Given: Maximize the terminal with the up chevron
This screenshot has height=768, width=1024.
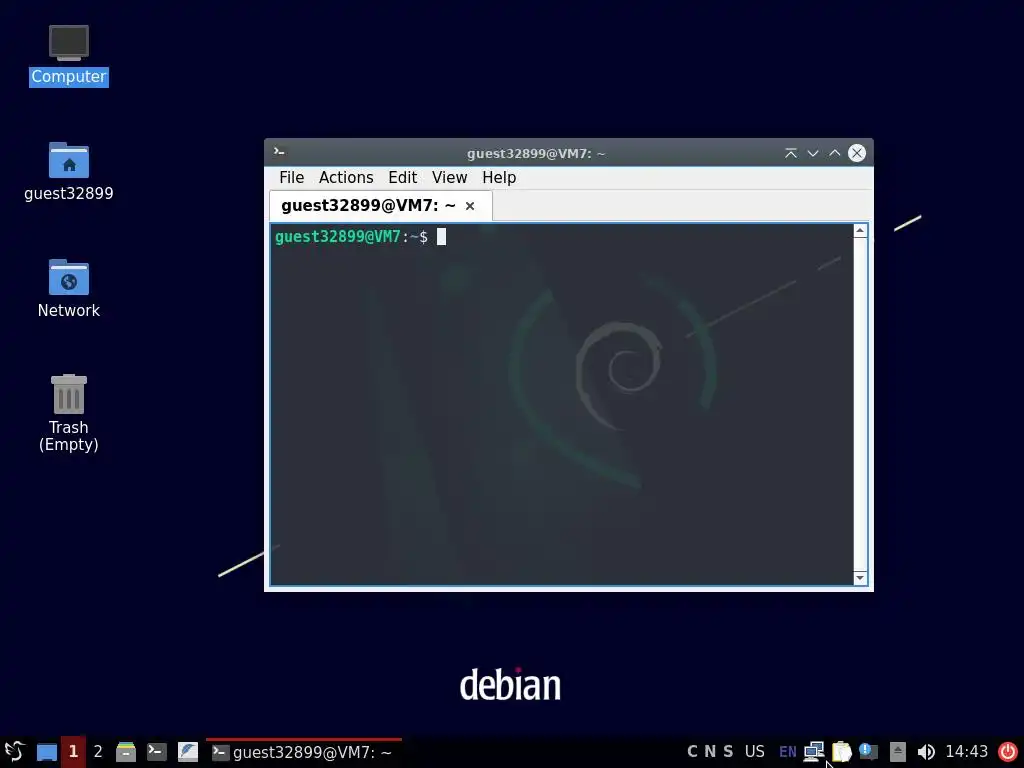Looking at the screenshot, I should (x=835, y=153).
